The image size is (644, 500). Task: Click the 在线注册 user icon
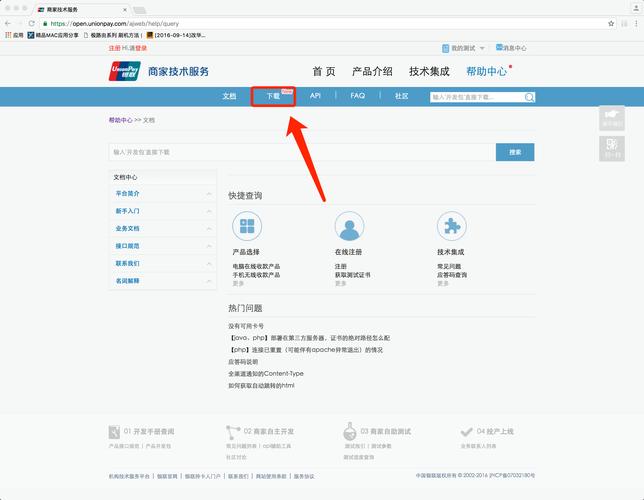pos(348,225)
